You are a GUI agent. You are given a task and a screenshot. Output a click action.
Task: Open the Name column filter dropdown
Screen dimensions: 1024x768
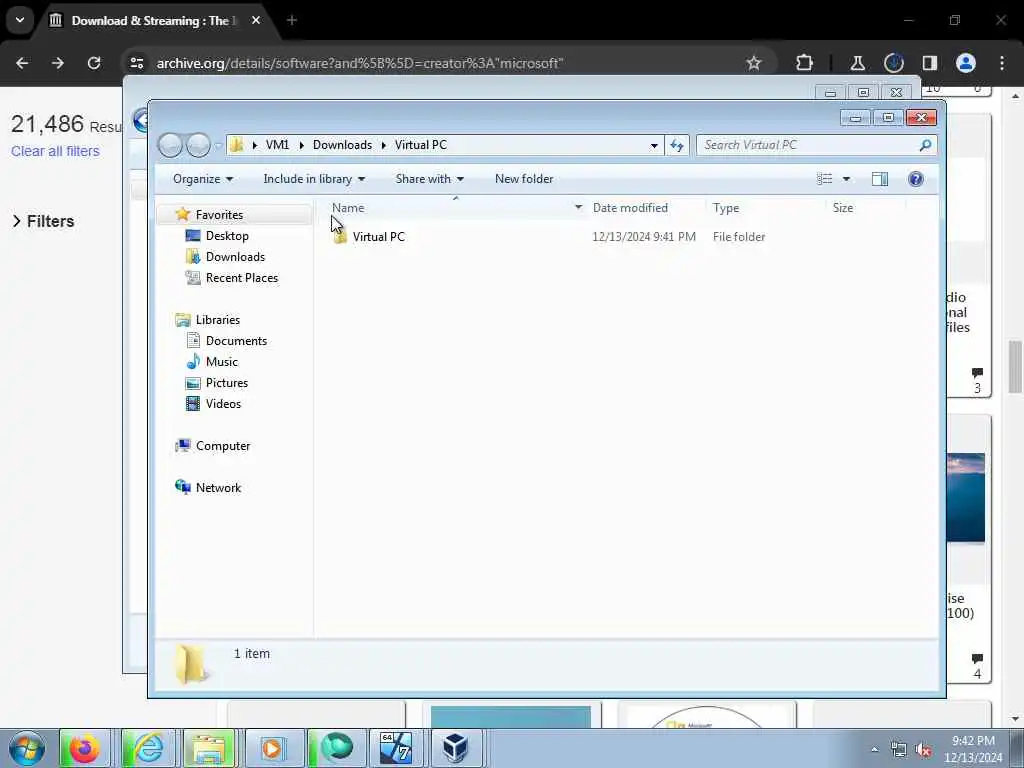pyautogui.click(x=578, y=207)
